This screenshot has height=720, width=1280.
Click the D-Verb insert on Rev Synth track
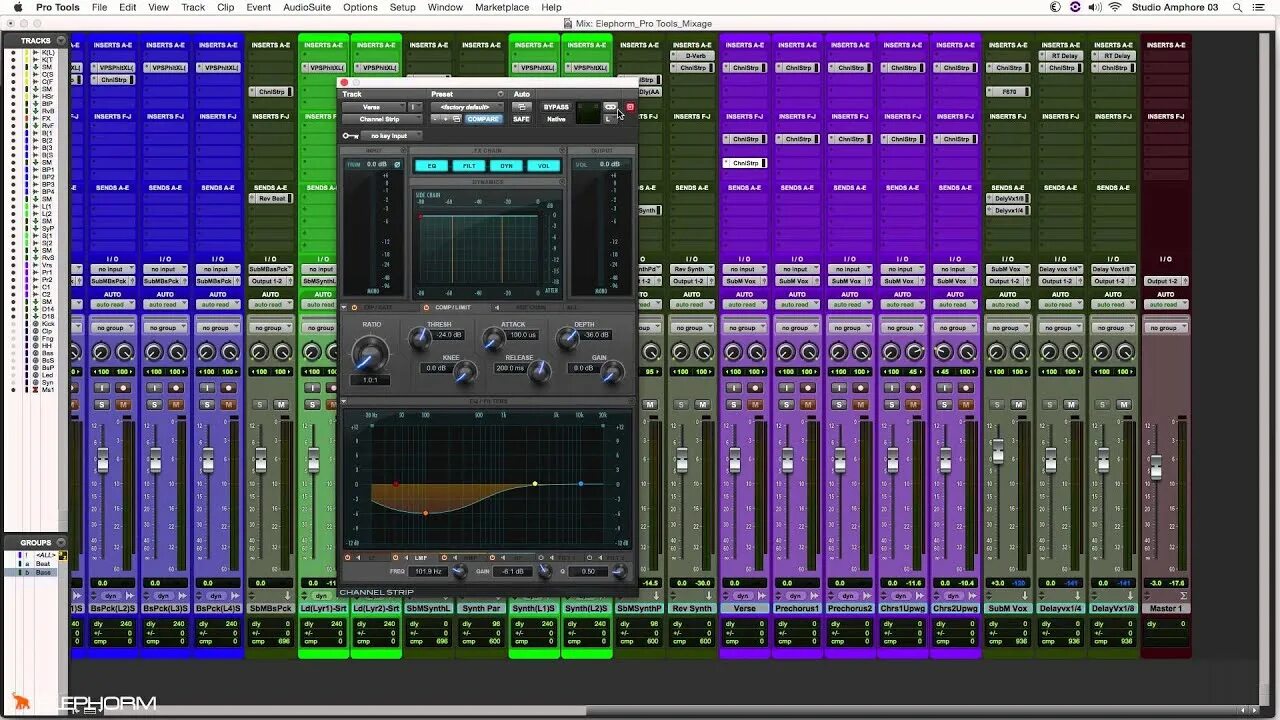click(692, 56)
